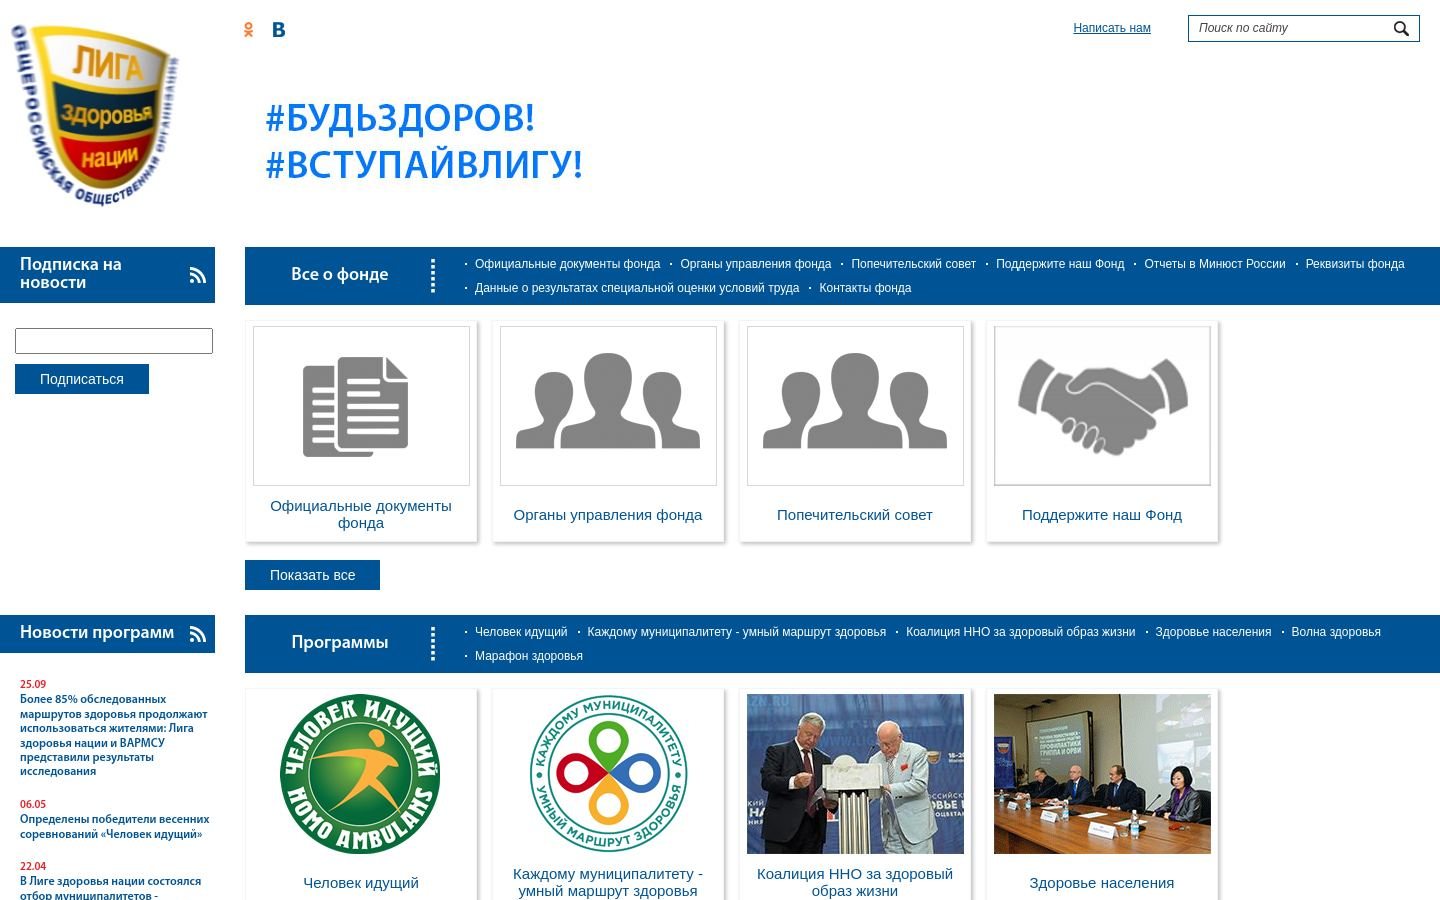Open Отчеты в Минюст России menu item
This screenshot has height=900, width=1440.
tap(1215, 264)
